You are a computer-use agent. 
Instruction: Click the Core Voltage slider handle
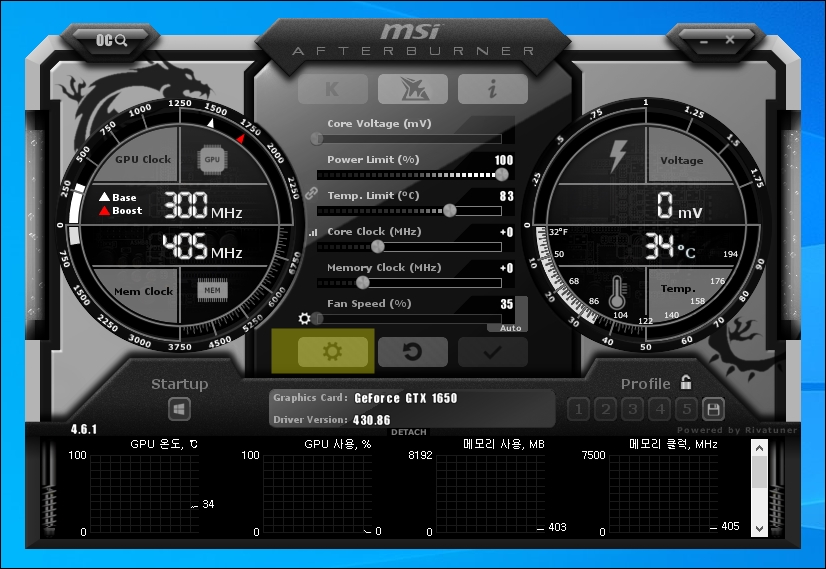[x=317, y=139]
